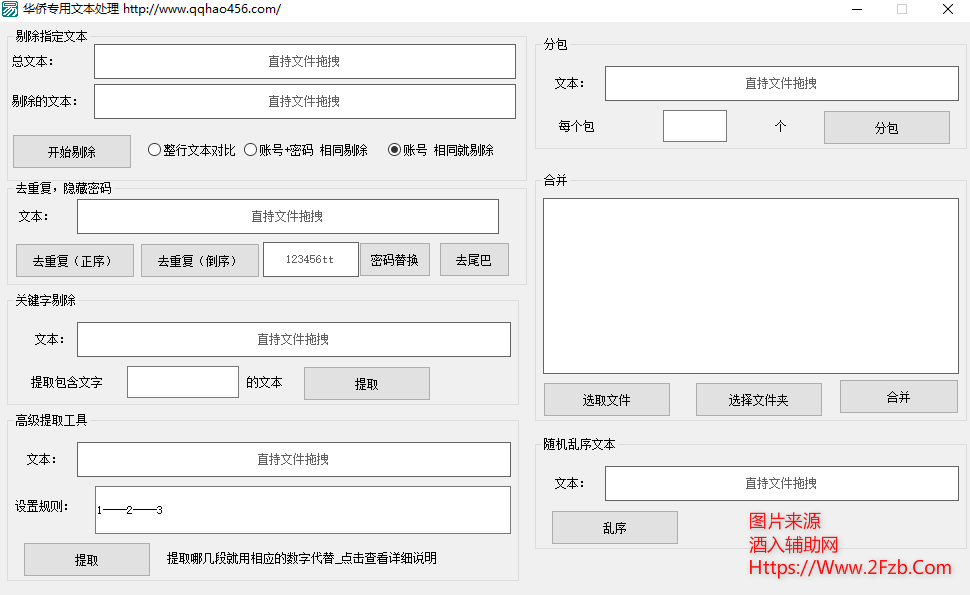Click 去重复（倒序）button
This screenshot has width=970, height=595.
point(199,261)
